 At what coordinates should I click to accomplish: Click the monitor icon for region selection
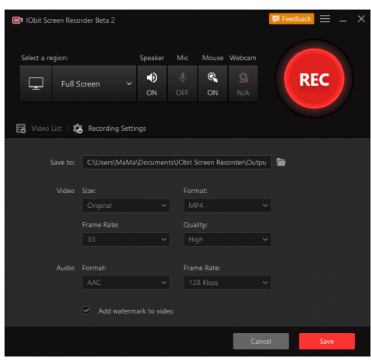[x=36, y=84]
